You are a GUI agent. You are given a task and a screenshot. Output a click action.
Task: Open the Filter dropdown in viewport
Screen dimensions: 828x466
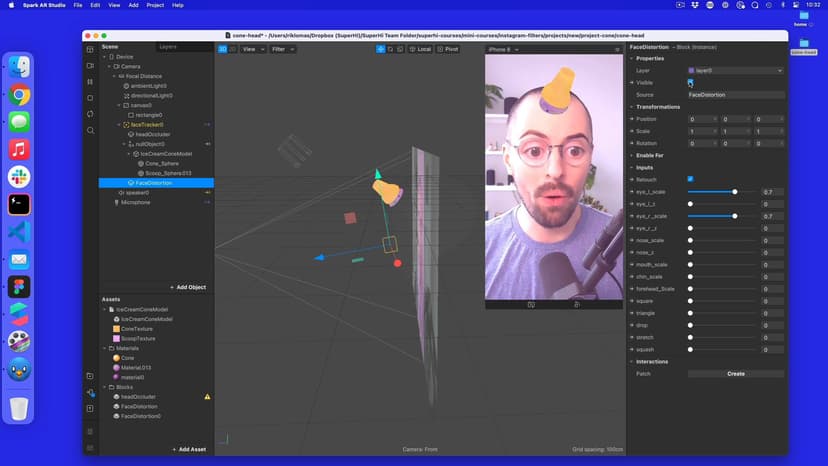coord(283,49)
